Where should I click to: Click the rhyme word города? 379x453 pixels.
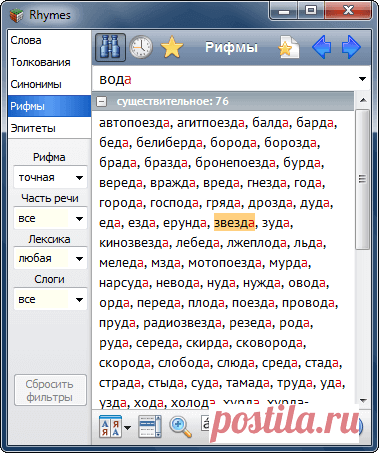pos(121,203)
